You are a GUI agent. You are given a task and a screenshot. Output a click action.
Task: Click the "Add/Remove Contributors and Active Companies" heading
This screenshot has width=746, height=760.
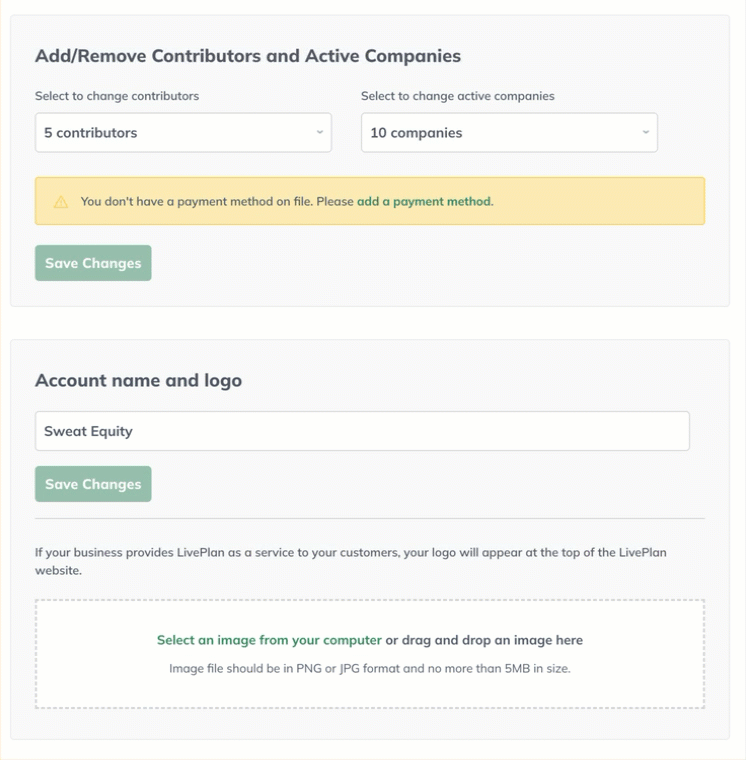[x=248, y=56]
